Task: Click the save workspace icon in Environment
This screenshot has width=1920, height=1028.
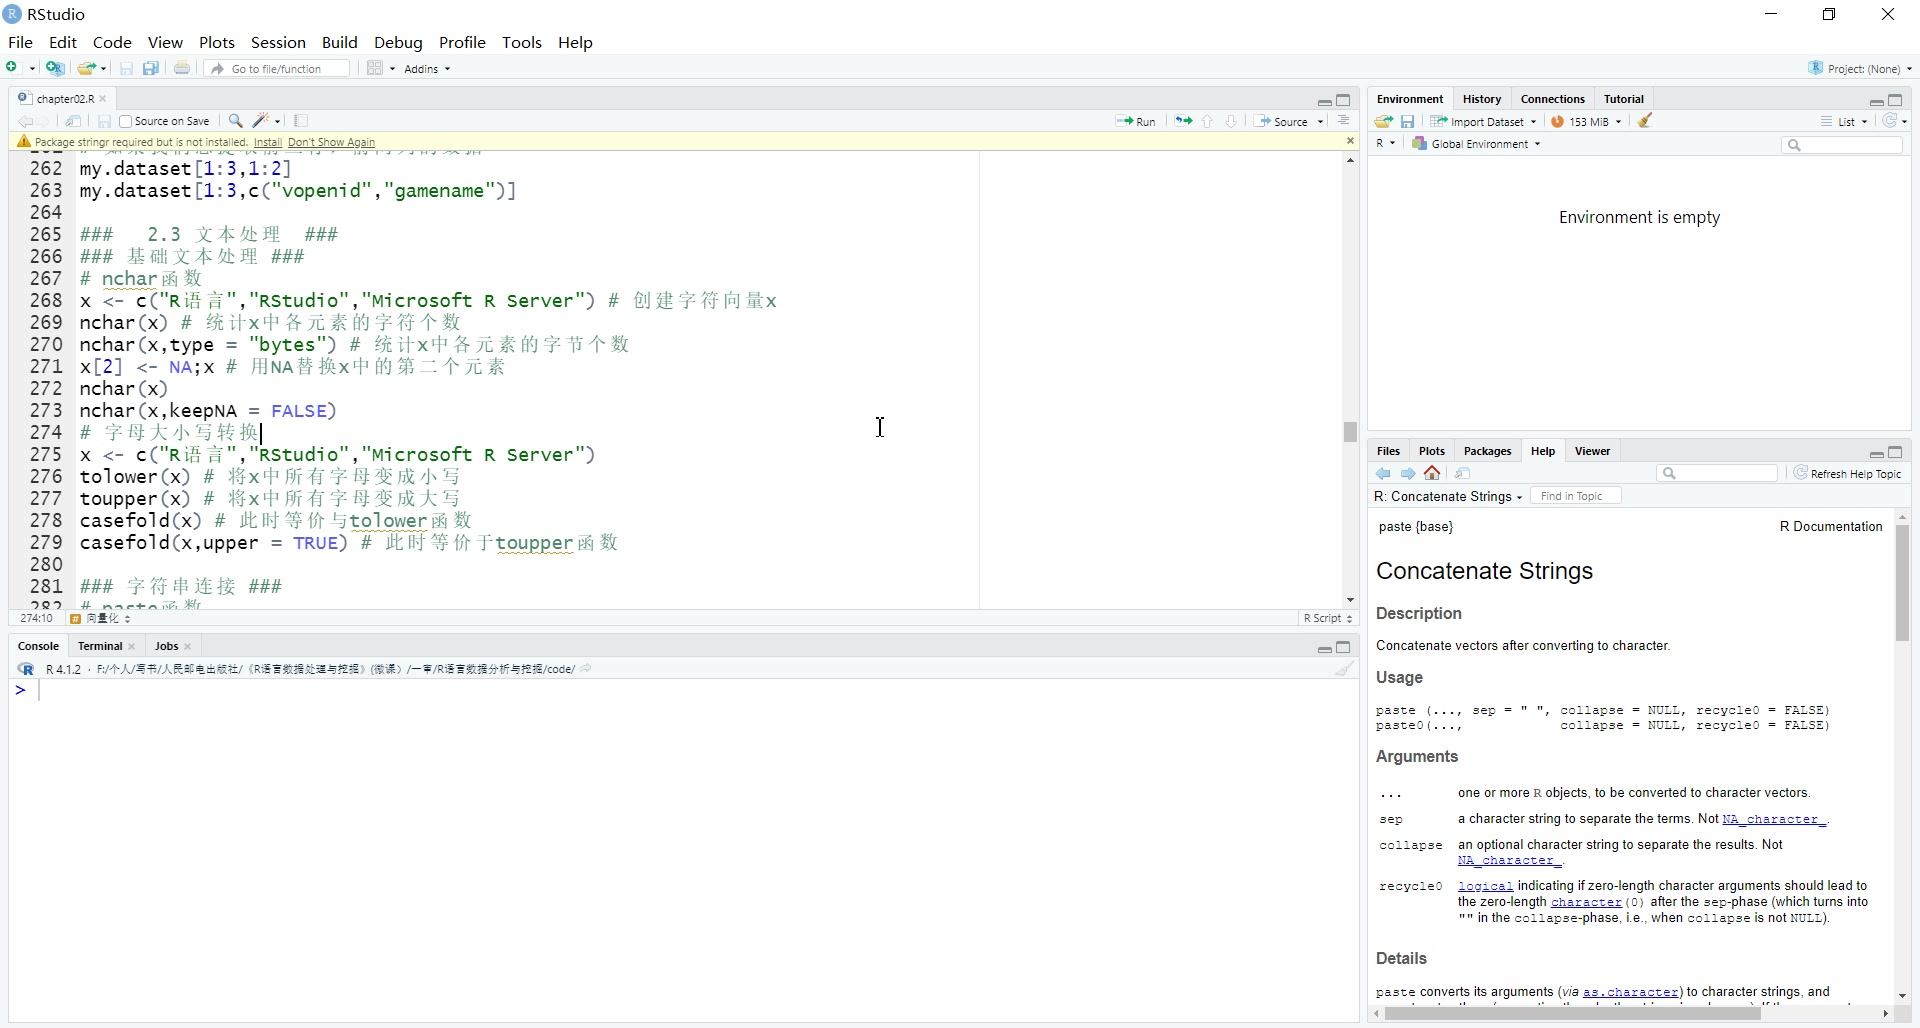Action: [1408, 121]
